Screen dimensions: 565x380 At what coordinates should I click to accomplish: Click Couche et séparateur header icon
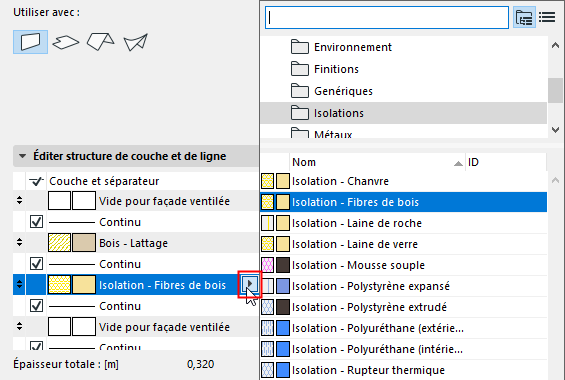point(36,181)
